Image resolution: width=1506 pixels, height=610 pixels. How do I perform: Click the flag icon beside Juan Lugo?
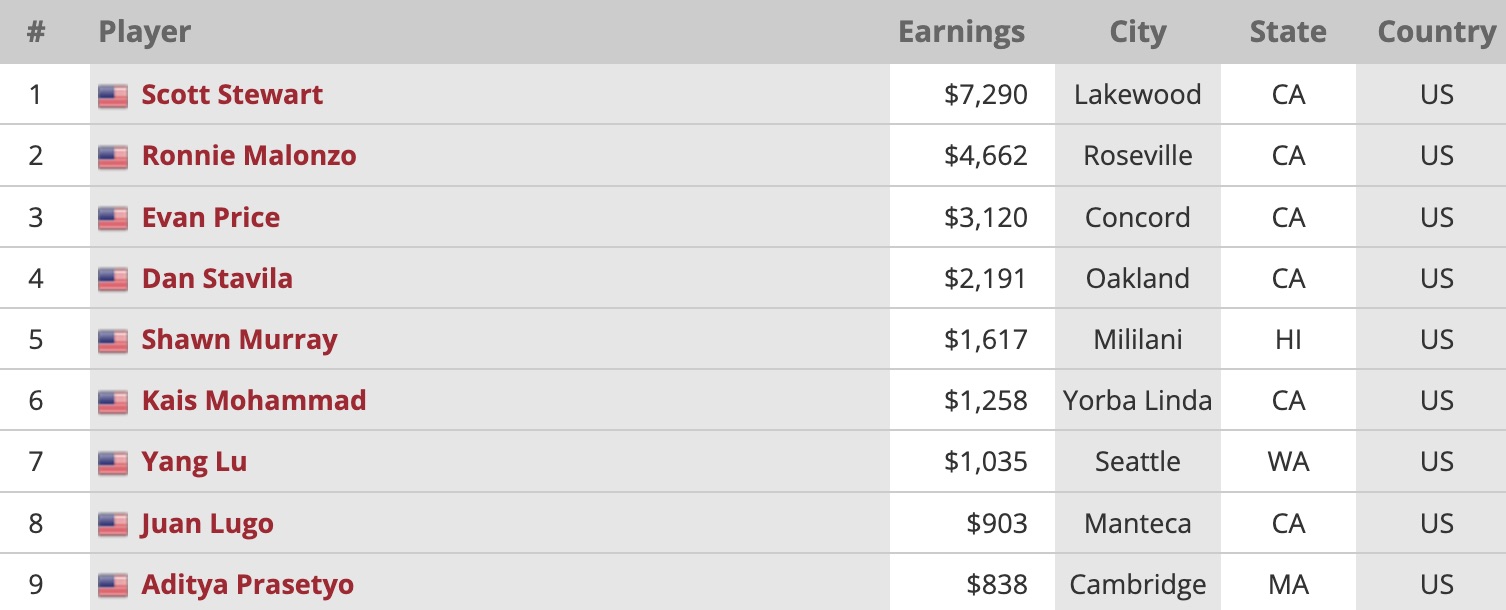pos(113,524)
